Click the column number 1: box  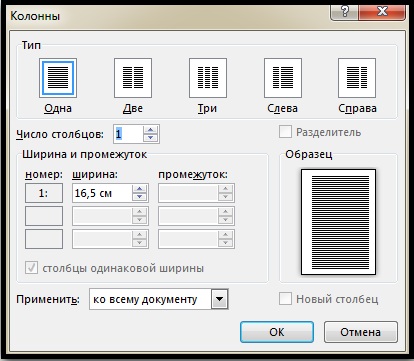click(44, 193)
